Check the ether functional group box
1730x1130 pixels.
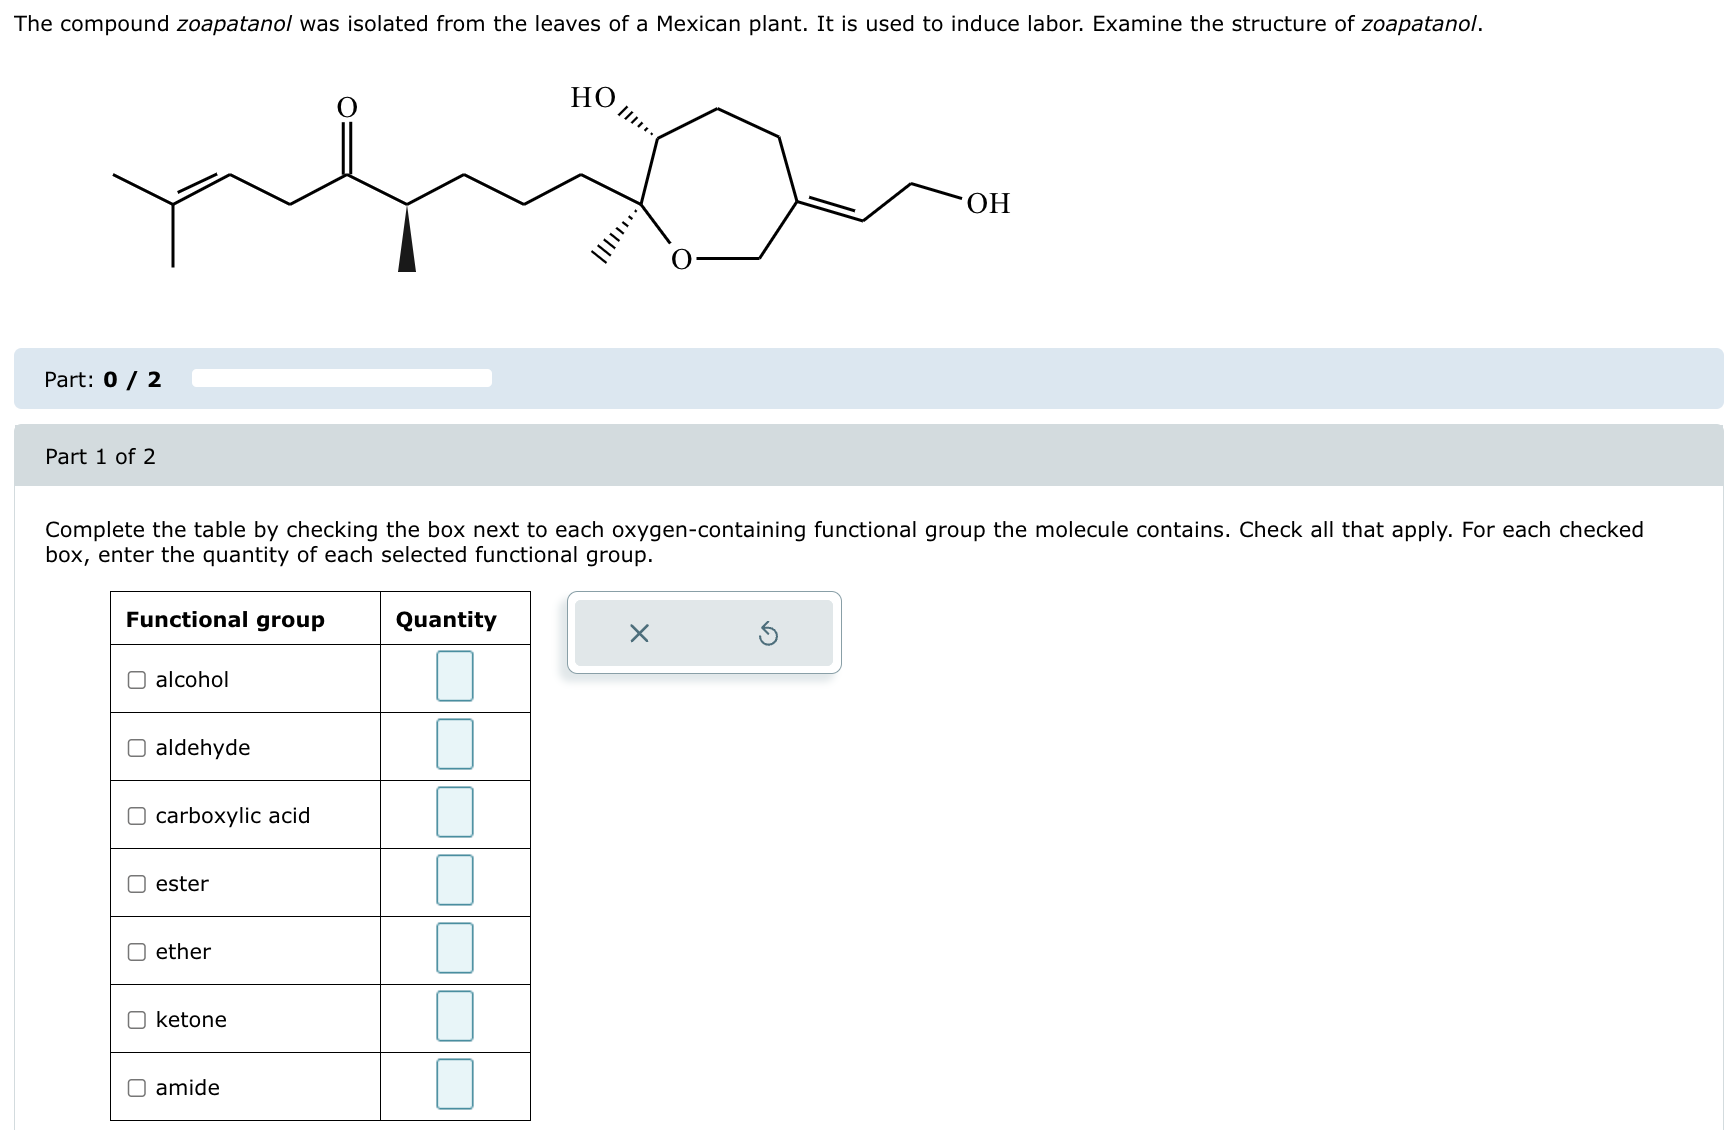(x=136, y=951)
